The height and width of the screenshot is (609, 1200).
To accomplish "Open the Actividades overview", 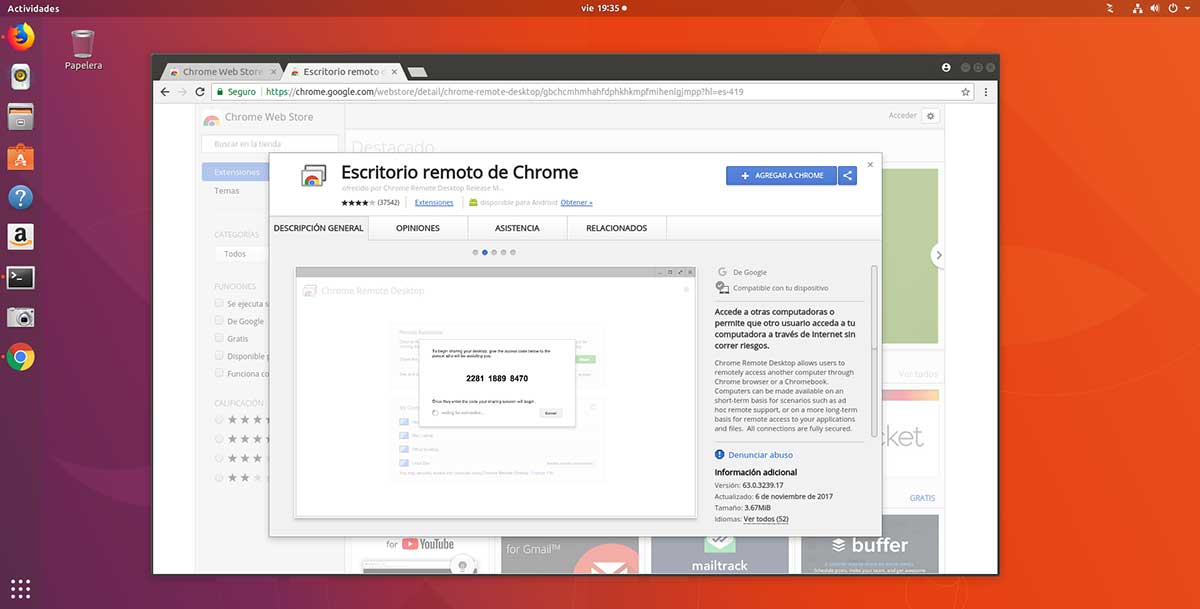I will 33,8.
